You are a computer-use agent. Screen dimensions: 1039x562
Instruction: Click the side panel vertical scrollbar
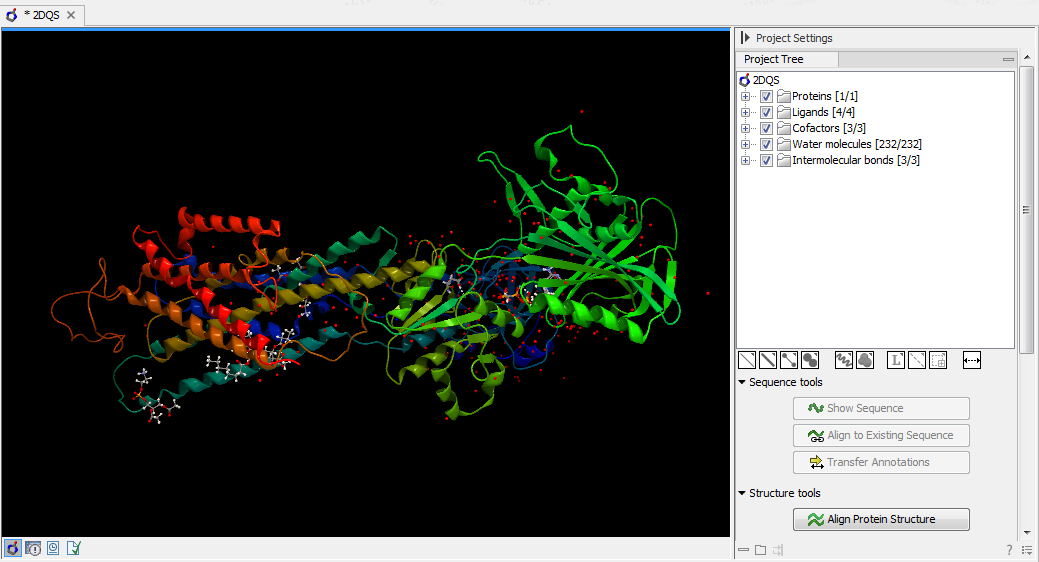pyautogui.click(x=1026, y=210)
